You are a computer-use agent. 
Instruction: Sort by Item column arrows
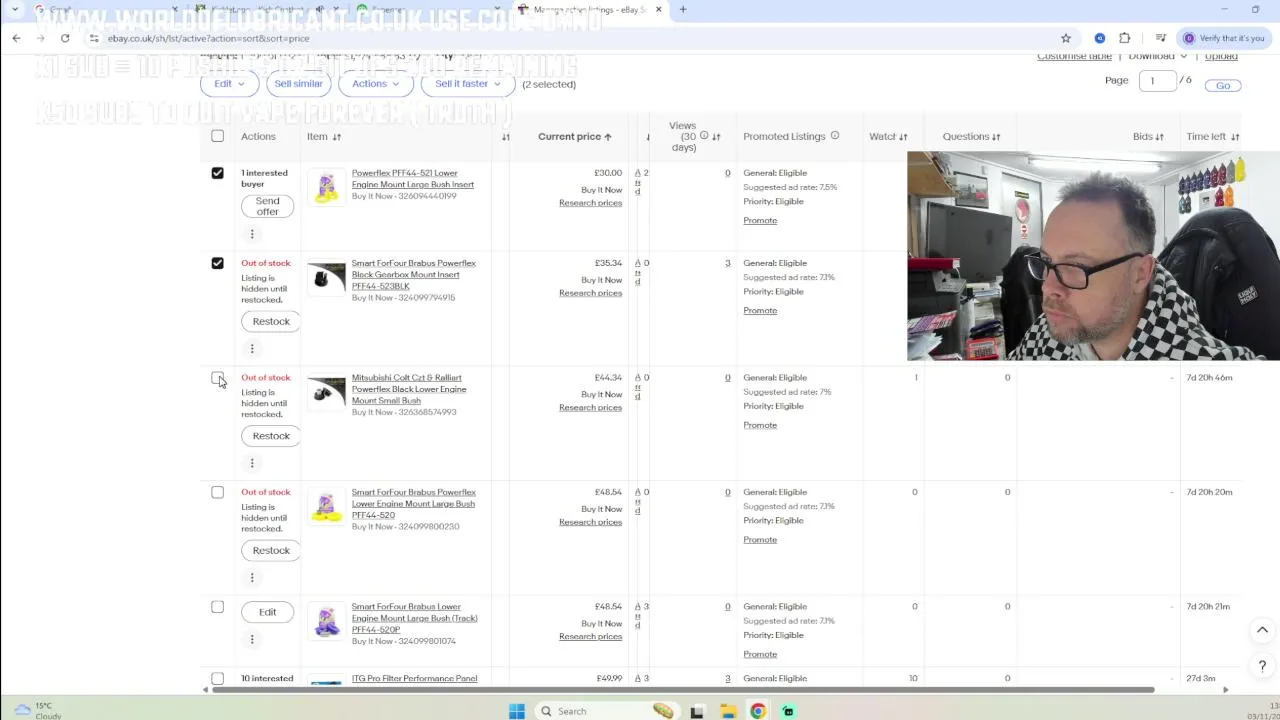pos(337,137)
